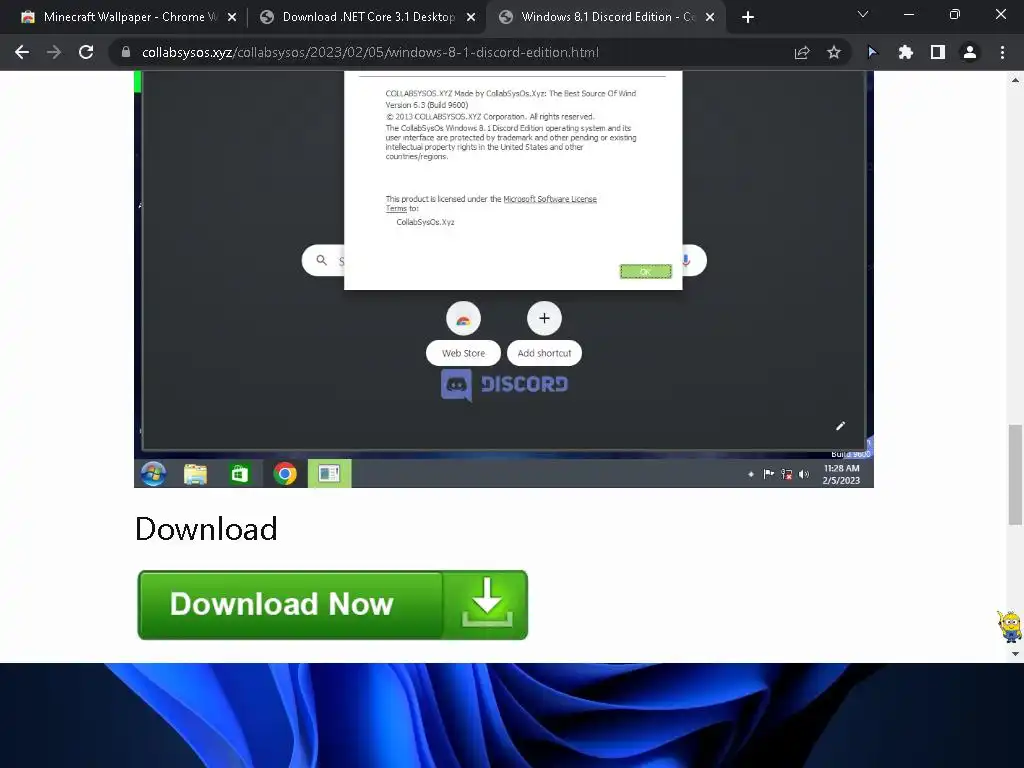Click the customize pencil icon
Screen dimensions: 1024x768
point(840,426)
